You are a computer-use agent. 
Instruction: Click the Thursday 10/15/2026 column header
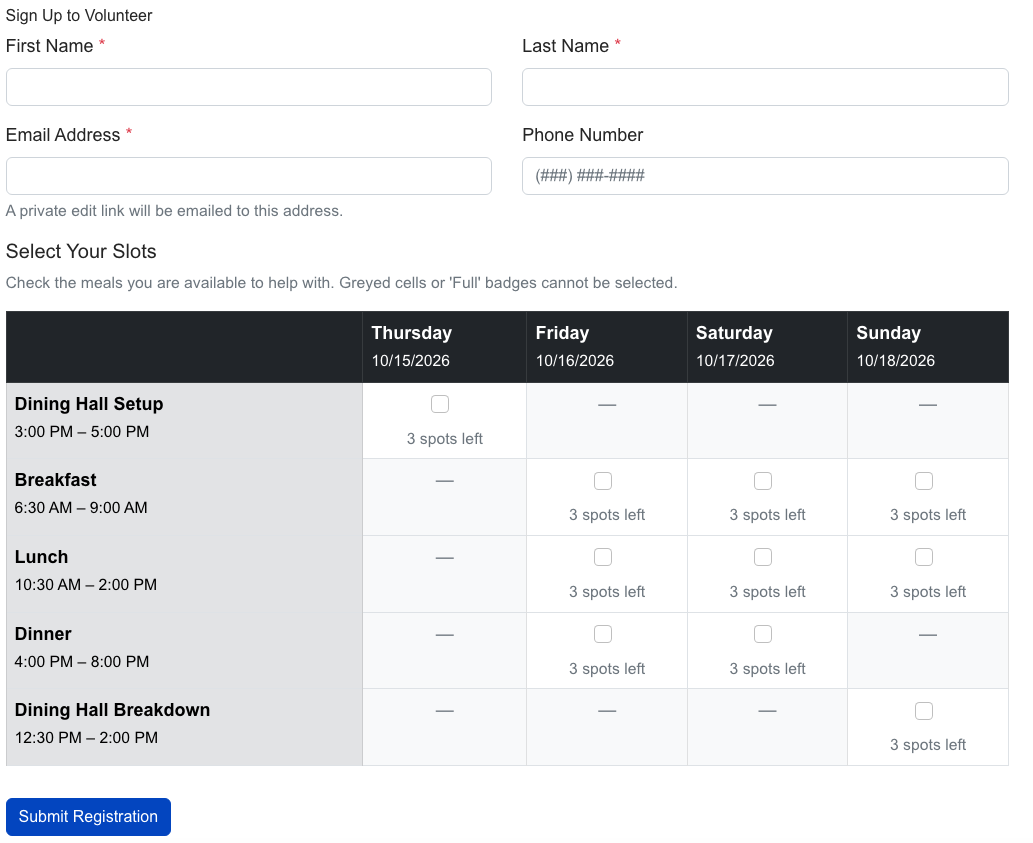pos(444,347)
